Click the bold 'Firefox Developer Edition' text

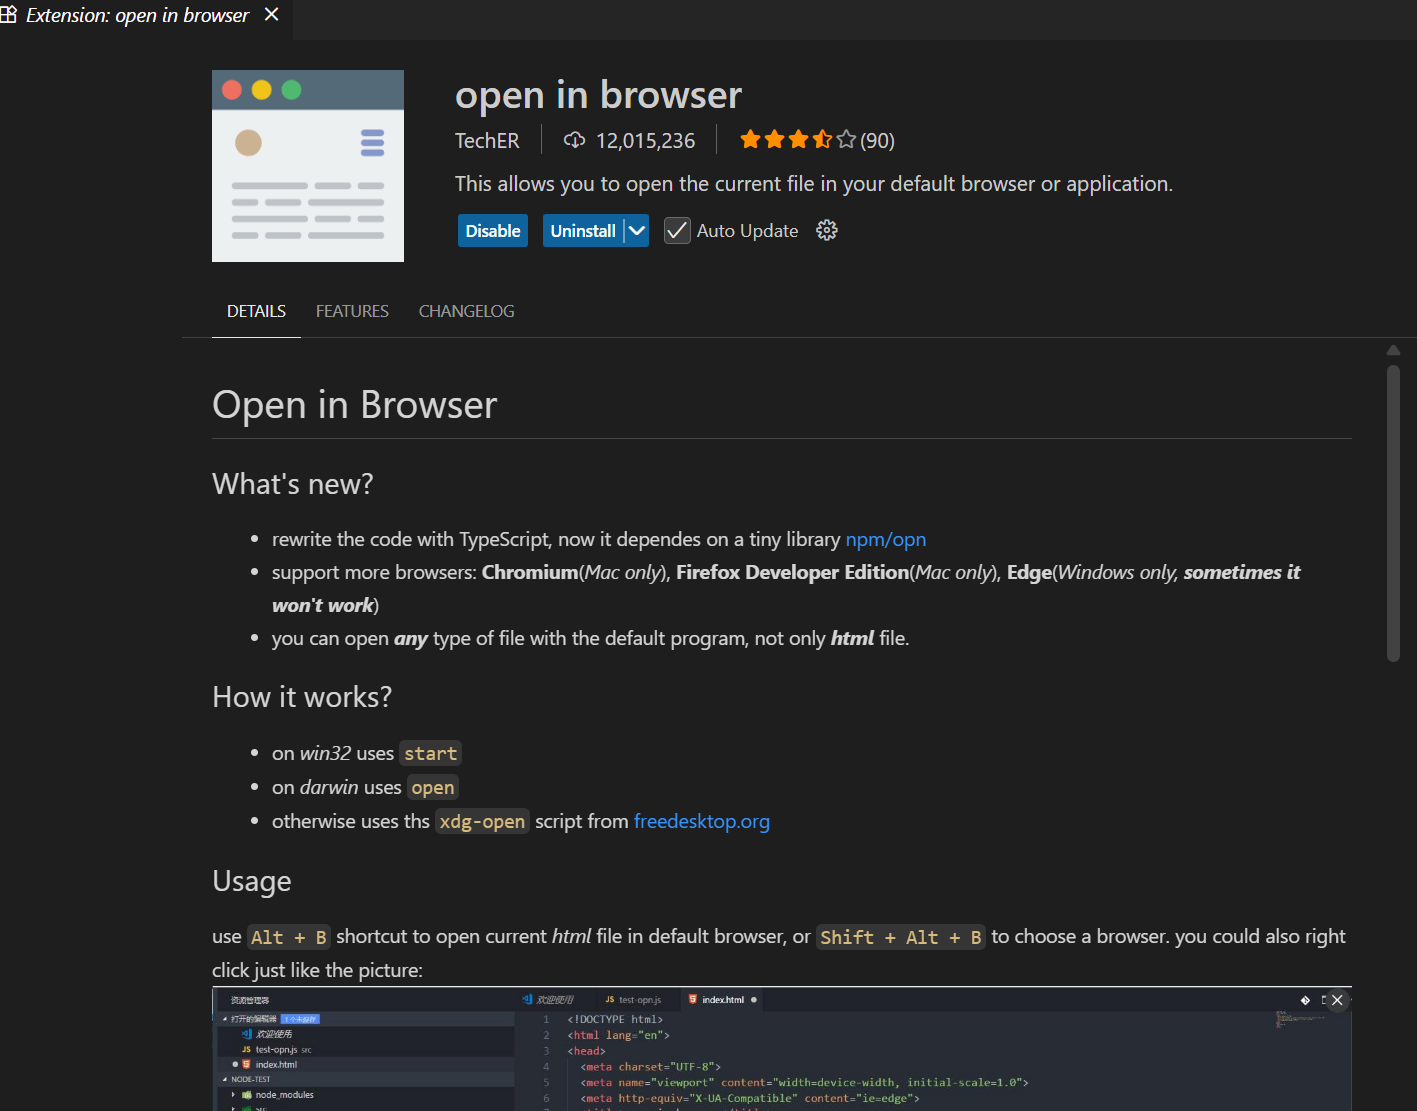792,572
